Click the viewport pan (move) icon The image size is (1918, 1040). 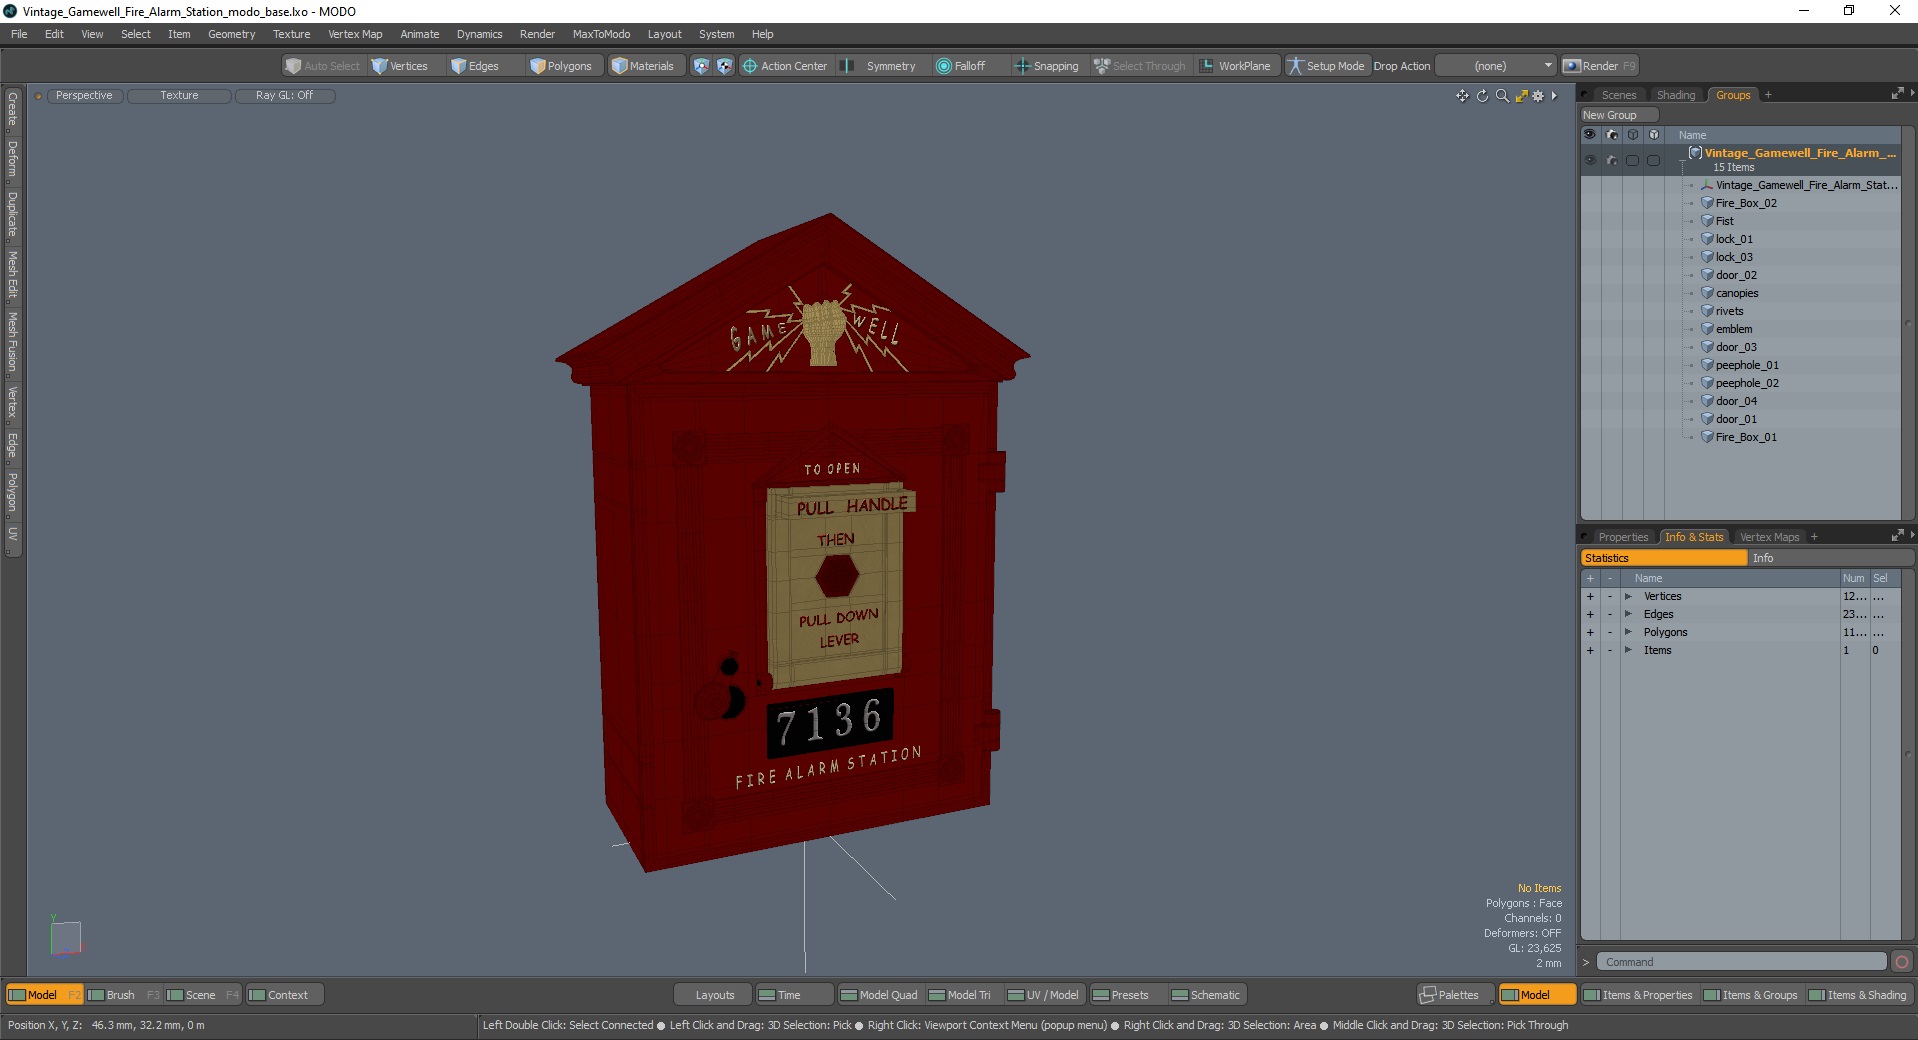pos(1462,96)
